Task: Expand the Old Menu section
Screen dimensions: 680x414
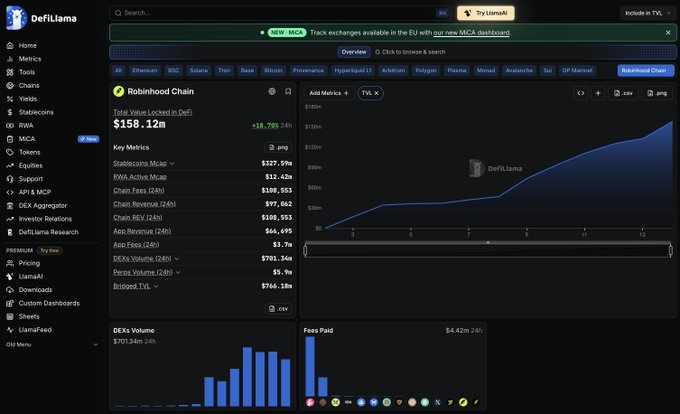Action: [x=52, y=345]
